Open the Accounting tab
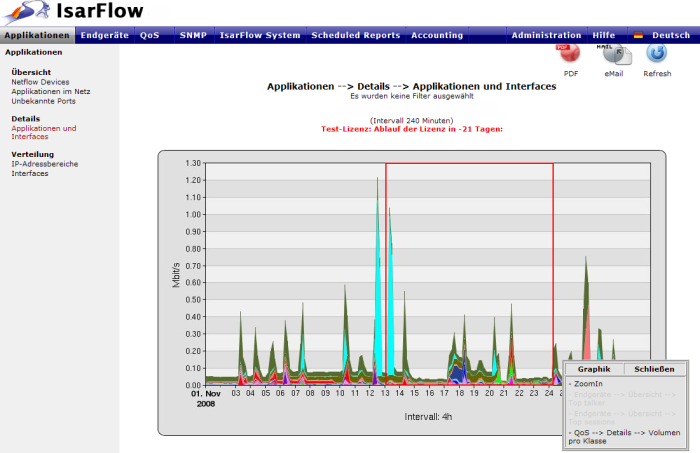 (437, 35)
